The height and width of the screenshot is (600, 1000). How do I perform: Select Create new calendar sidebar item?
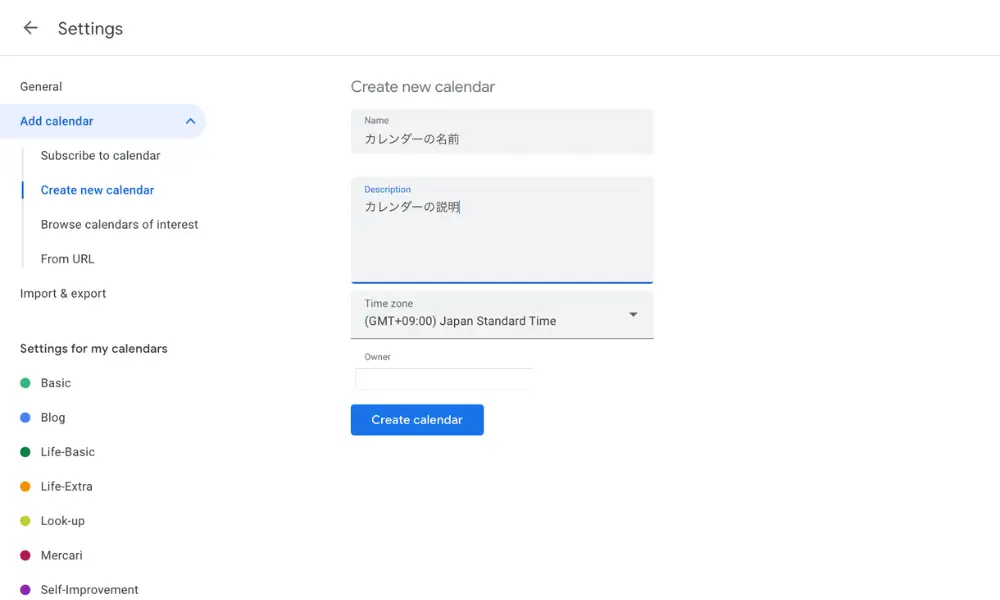coord(97,190)
